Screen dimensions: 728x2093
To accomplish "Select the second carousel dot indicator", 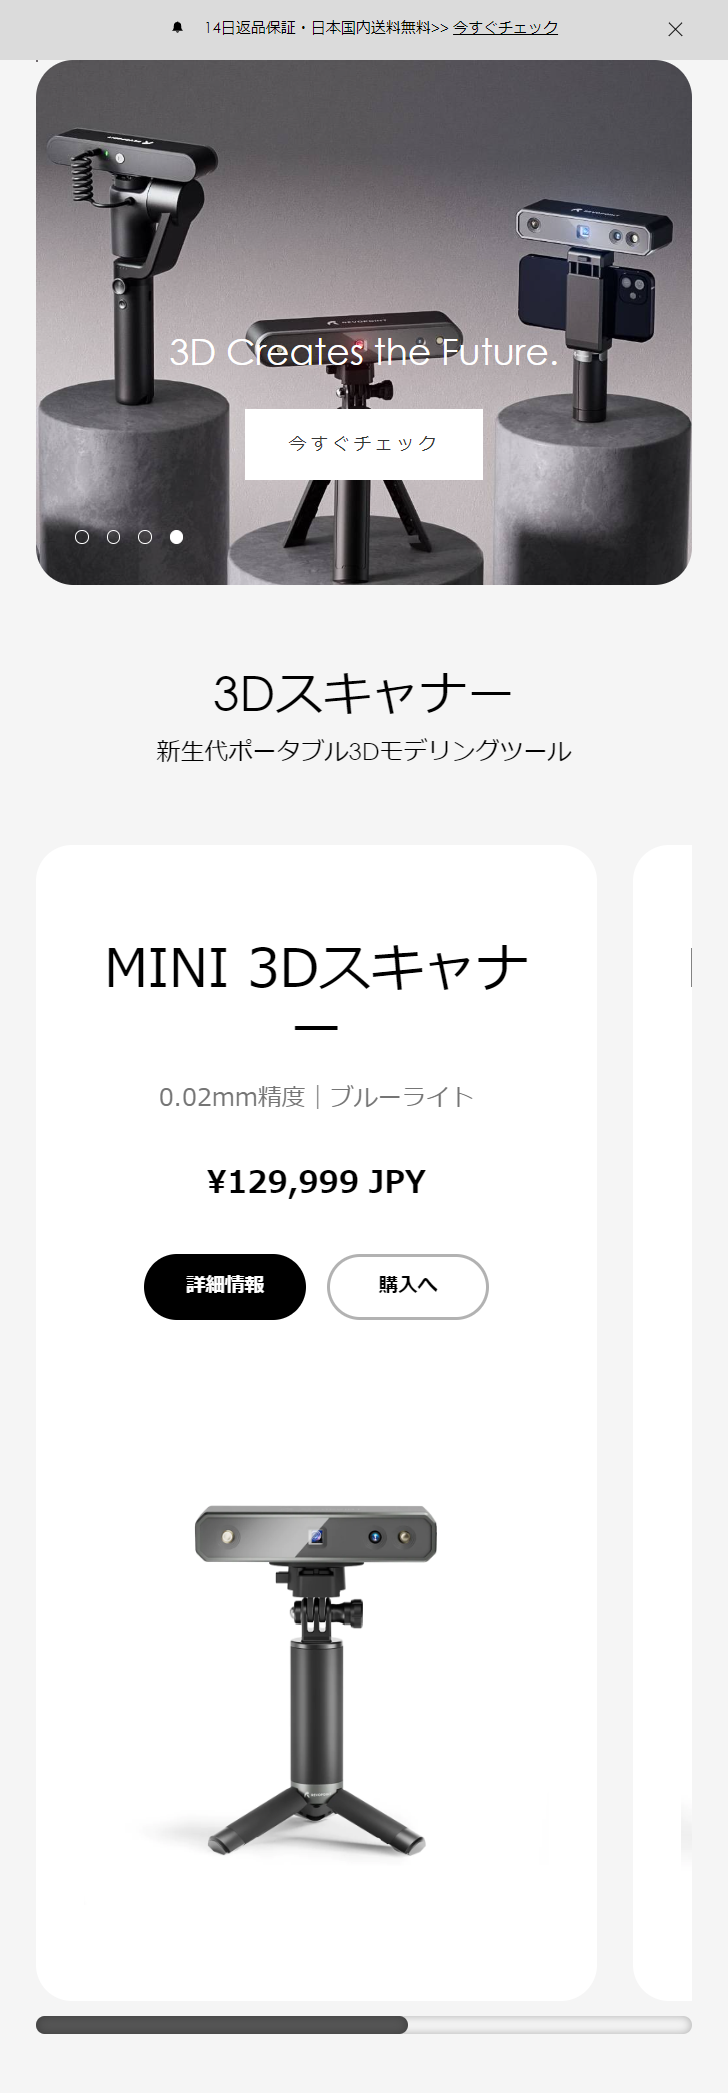I will [x=113, y=537].
